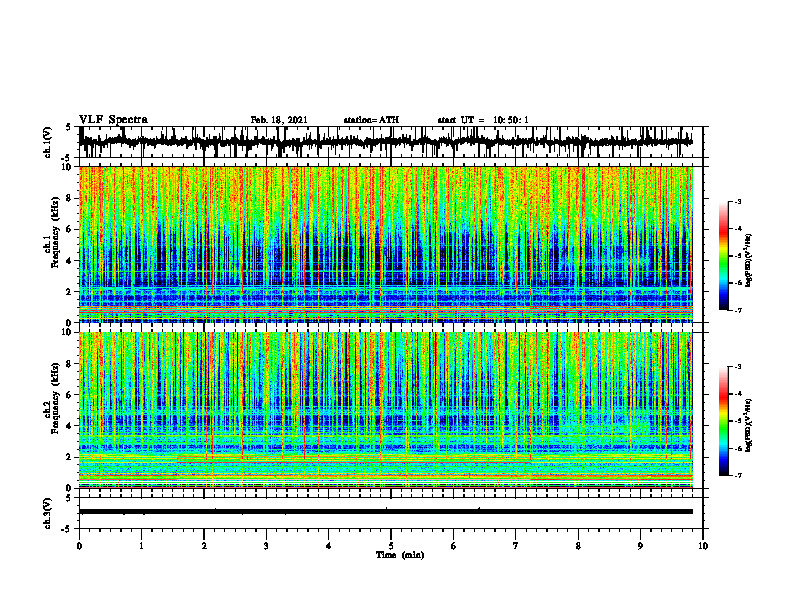Click the "ch.1(V)" waveform axis label
792x612 pixels.
pyautogui.click(x=48, y=142)
